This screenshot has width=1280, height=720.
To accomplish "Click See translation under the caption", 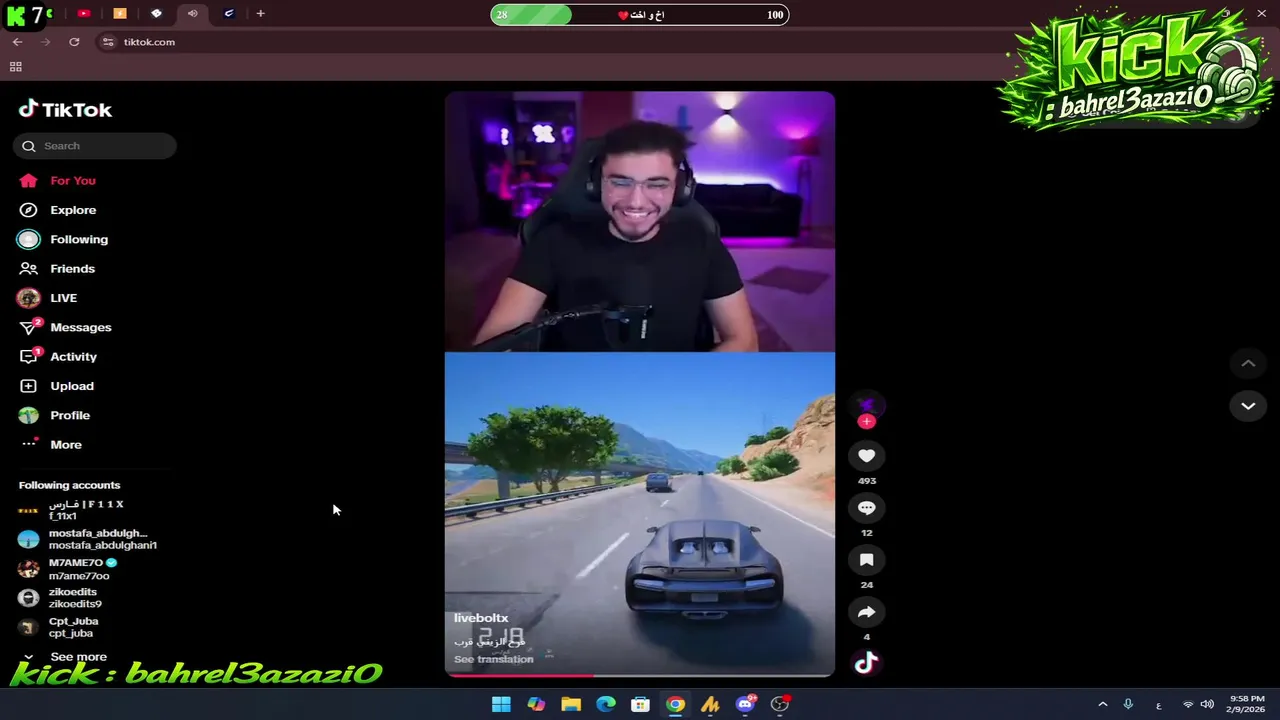I will 494,659.
